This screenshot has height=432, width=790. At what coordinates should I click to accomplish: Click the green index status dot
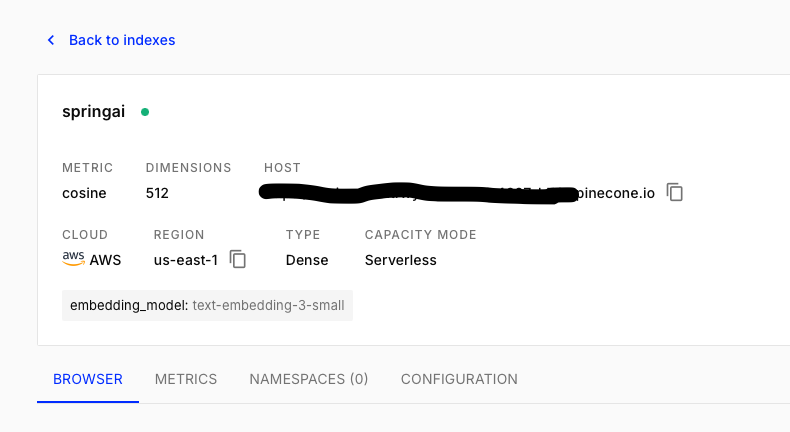pos(145,112)
